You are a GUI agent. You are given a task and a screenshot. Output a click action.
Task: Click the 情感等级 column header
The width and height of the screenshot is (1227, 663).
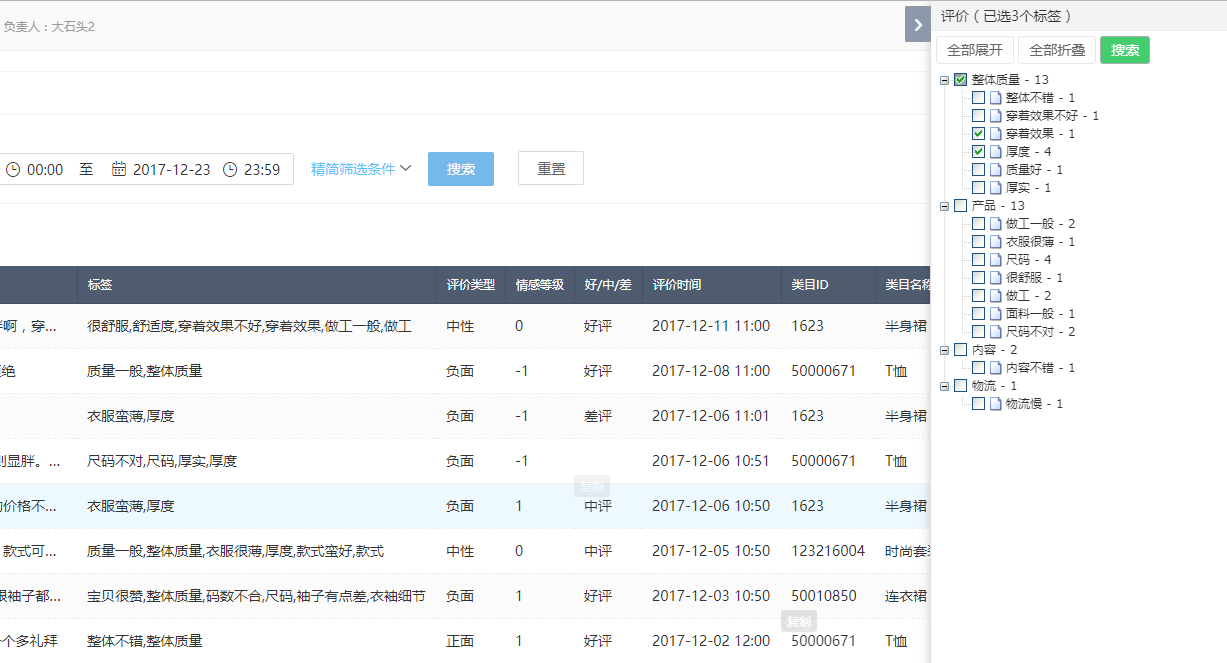[539, 285]
